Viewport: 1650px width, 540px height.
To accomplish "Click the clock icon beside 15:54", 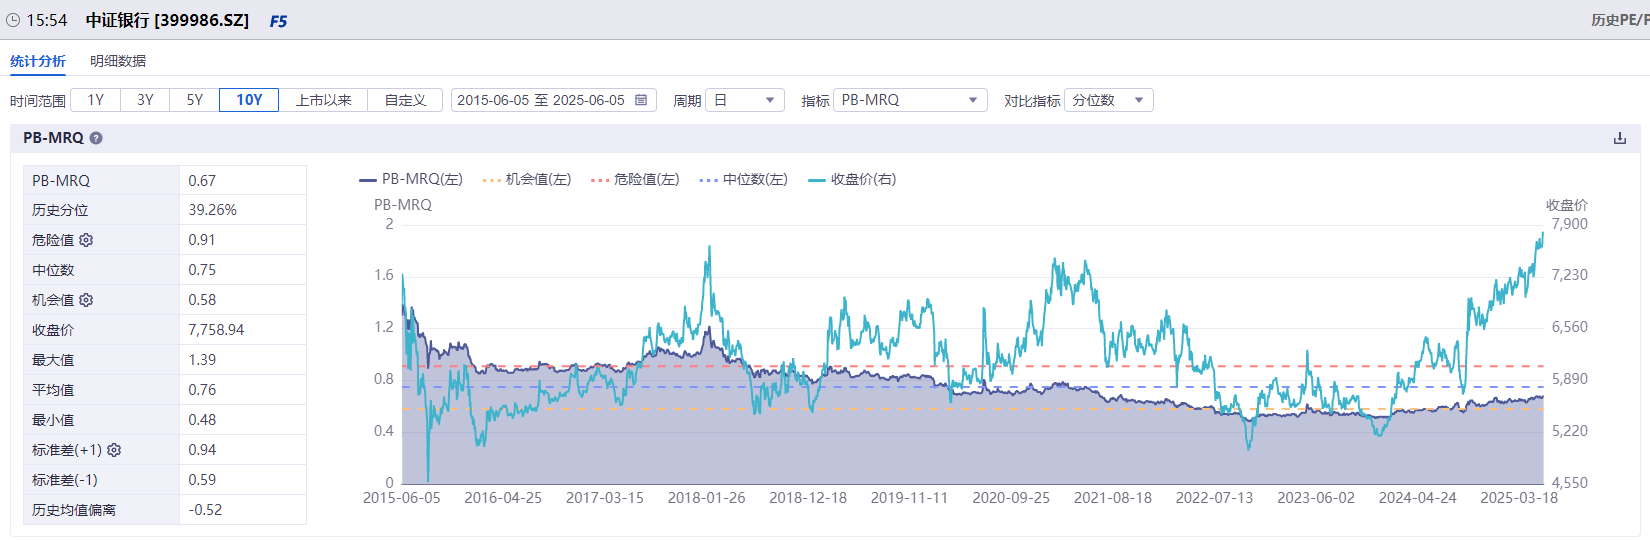I will click(x=13, y=20).
